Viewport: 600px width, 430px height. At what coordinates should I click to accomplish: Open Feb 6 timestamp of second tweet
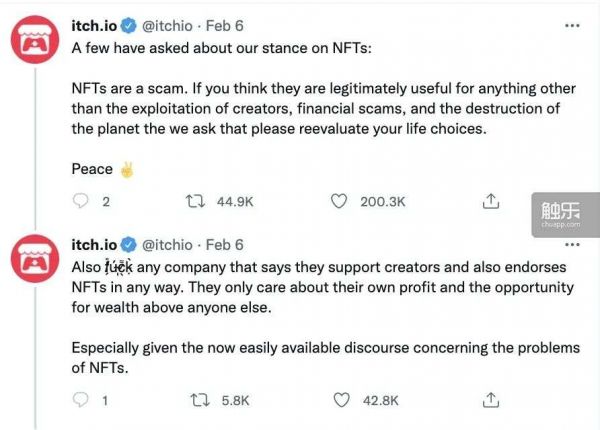(x=225, y=245)
